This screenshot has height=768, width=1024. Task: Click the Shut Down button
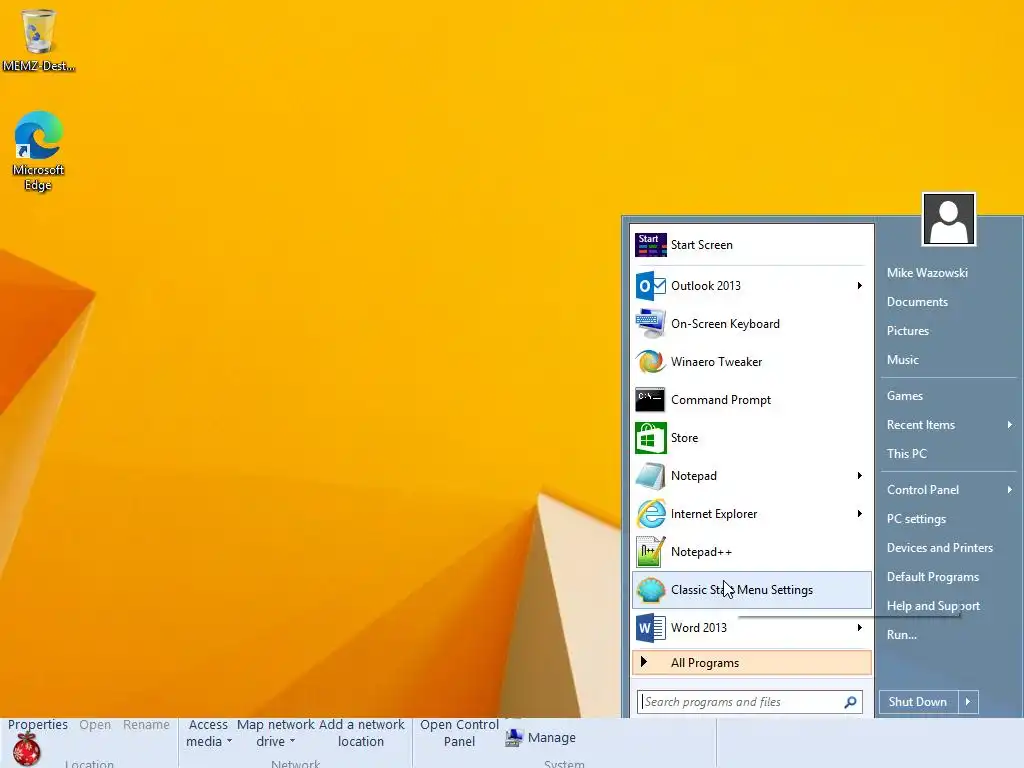pos(918,702)
